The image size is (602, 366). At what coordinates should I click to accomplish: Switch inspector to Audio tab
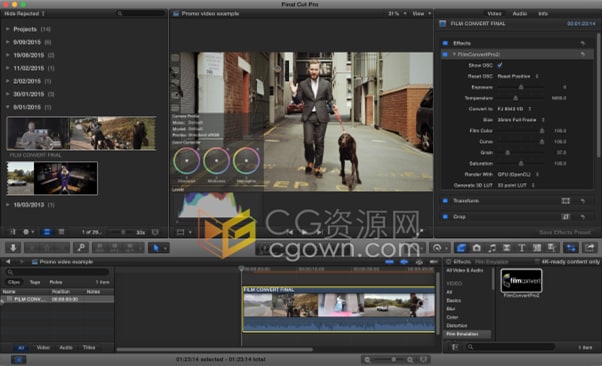pyautogui.click(x=519, y=13)
